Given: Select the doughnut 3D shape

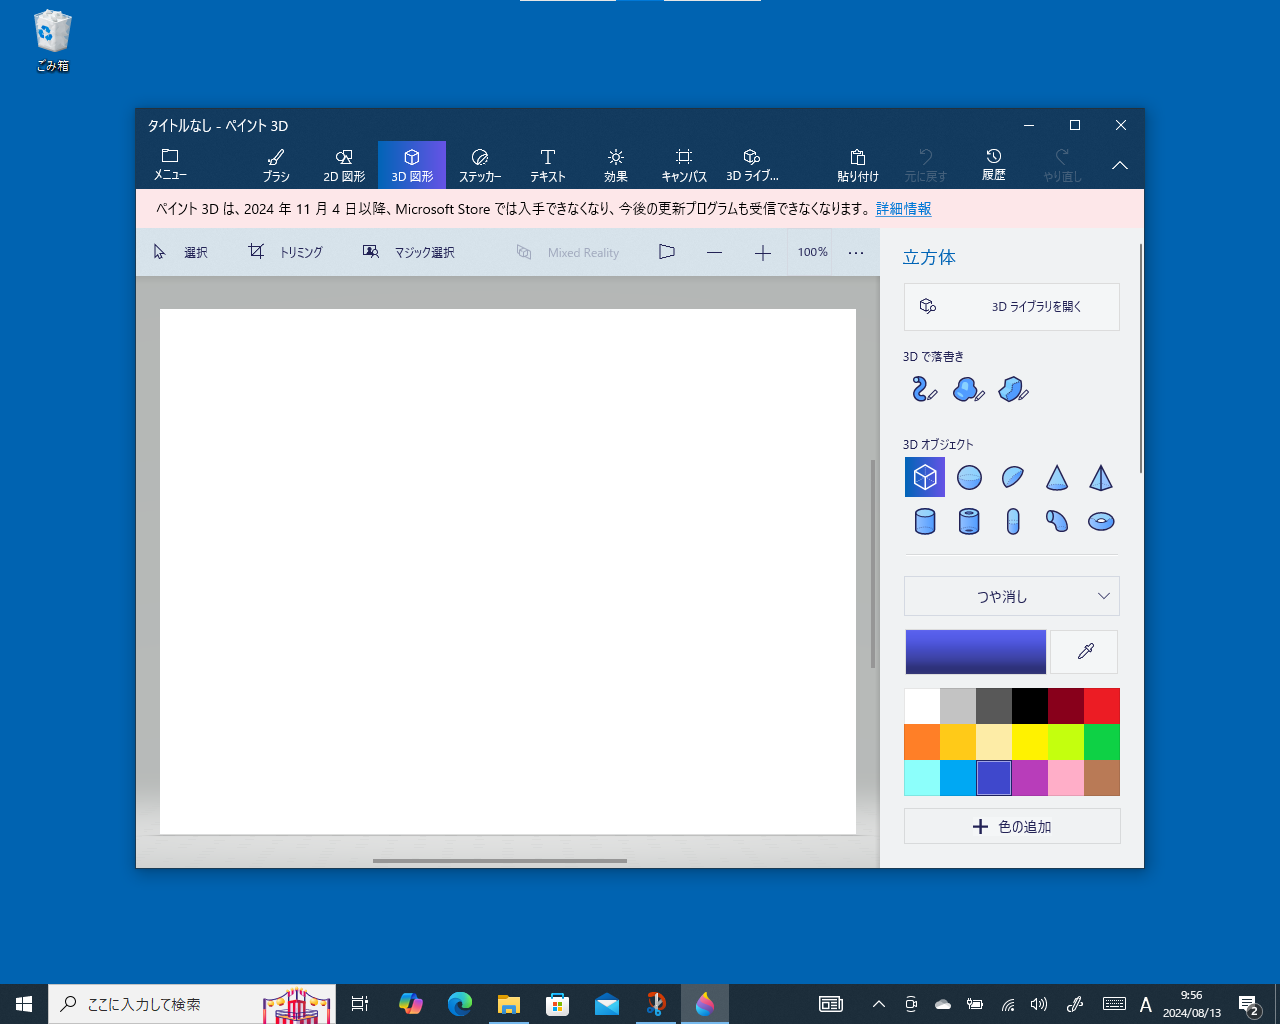Looking at the screenshot, I should (1100, 521).
